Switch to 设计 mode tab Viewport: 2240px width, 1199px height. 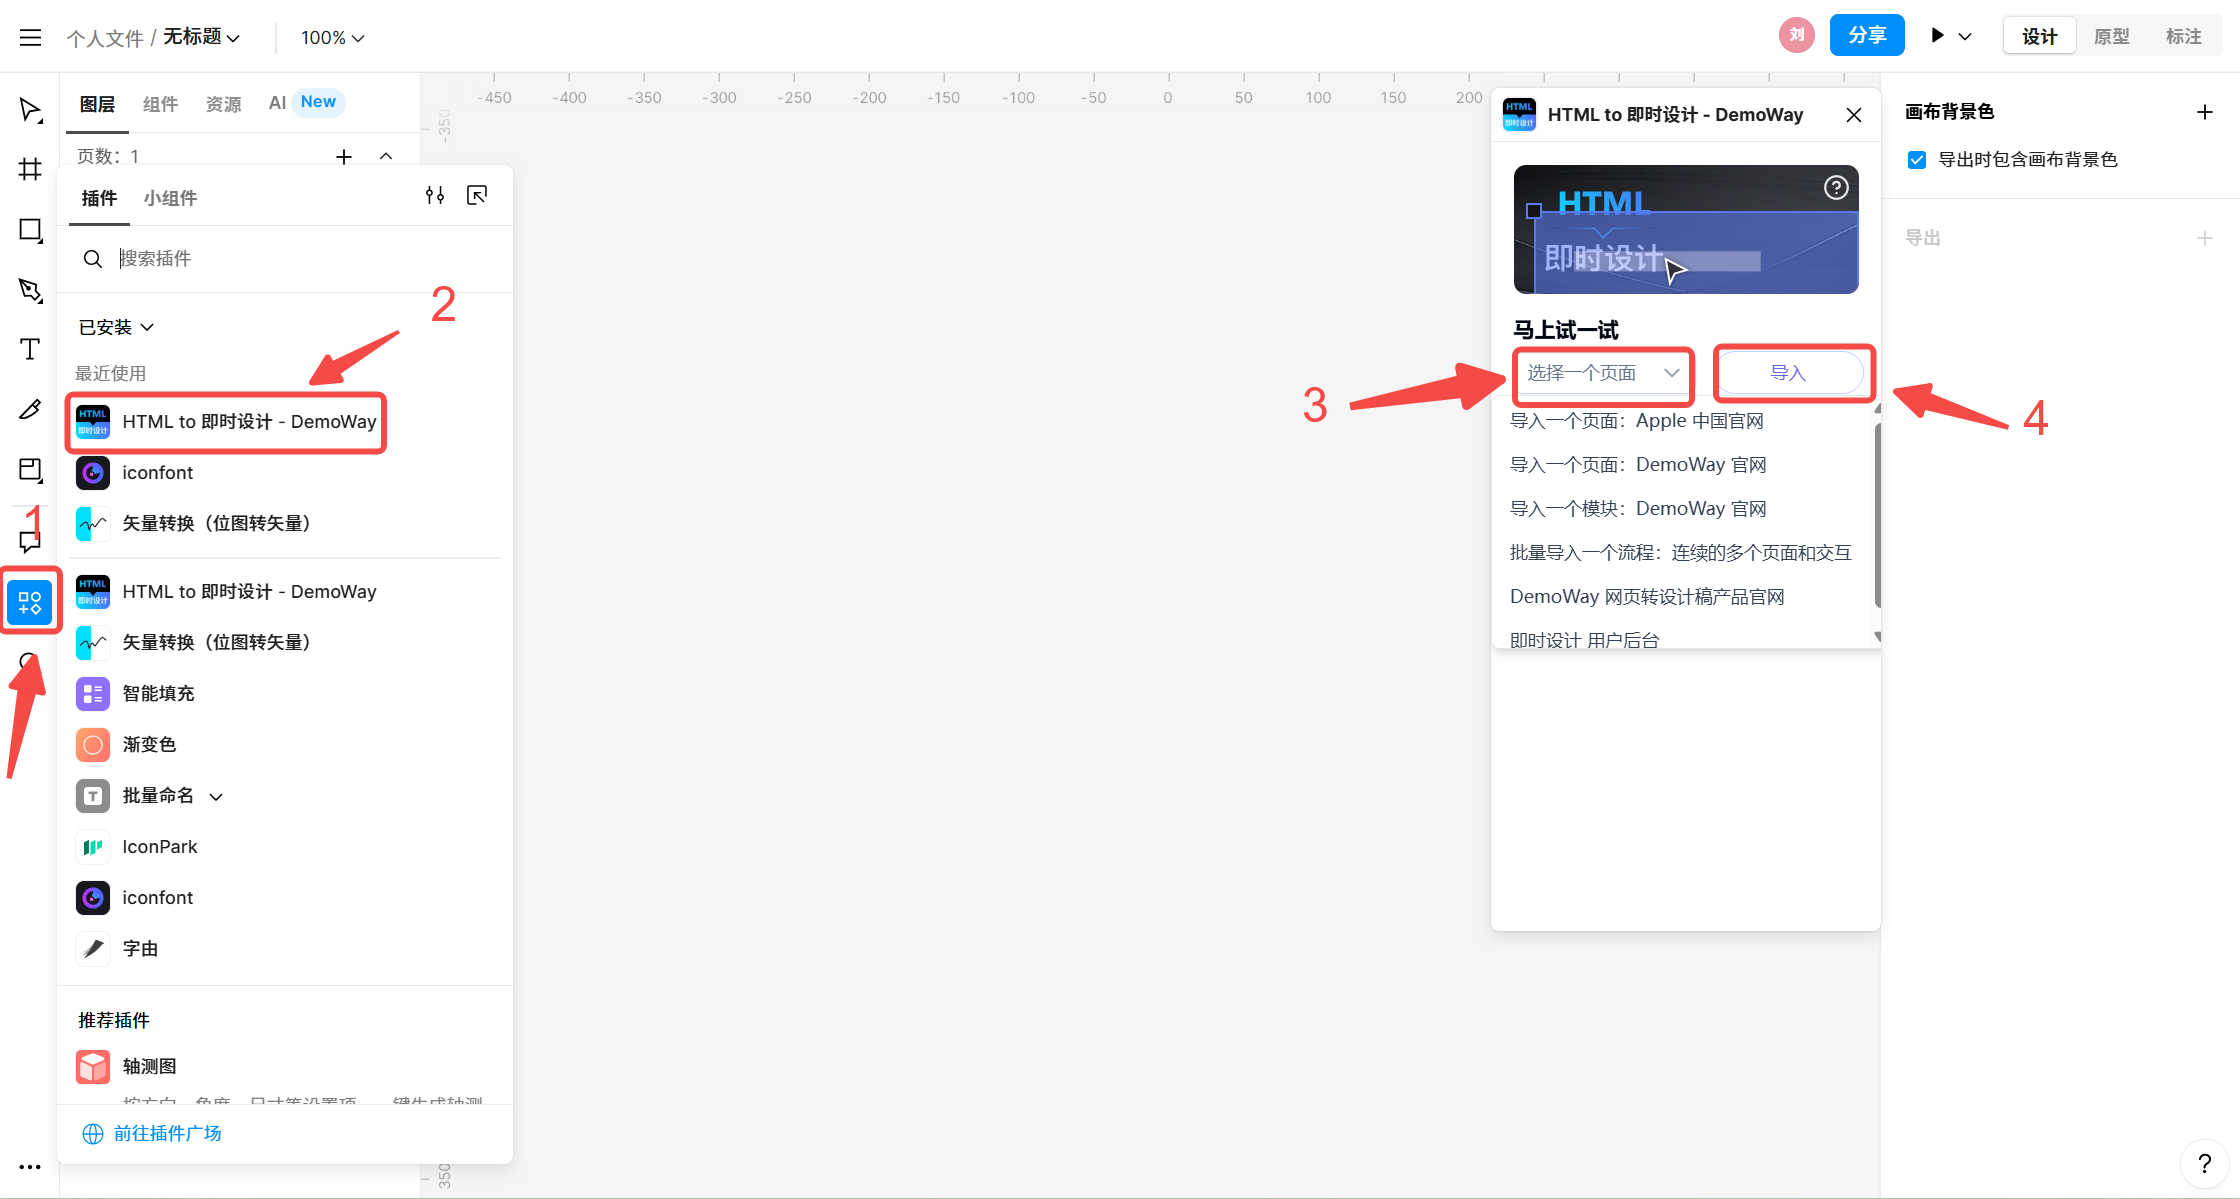pyautogui.click(x=2039, y=37)
